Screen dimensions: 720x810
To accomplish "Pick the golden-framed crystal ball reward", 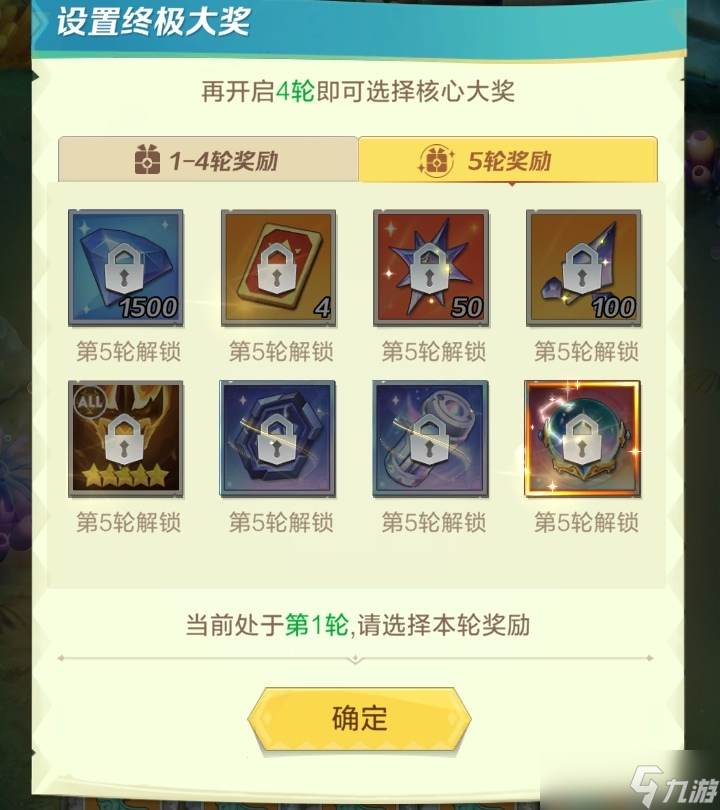I will coord(583,439).
